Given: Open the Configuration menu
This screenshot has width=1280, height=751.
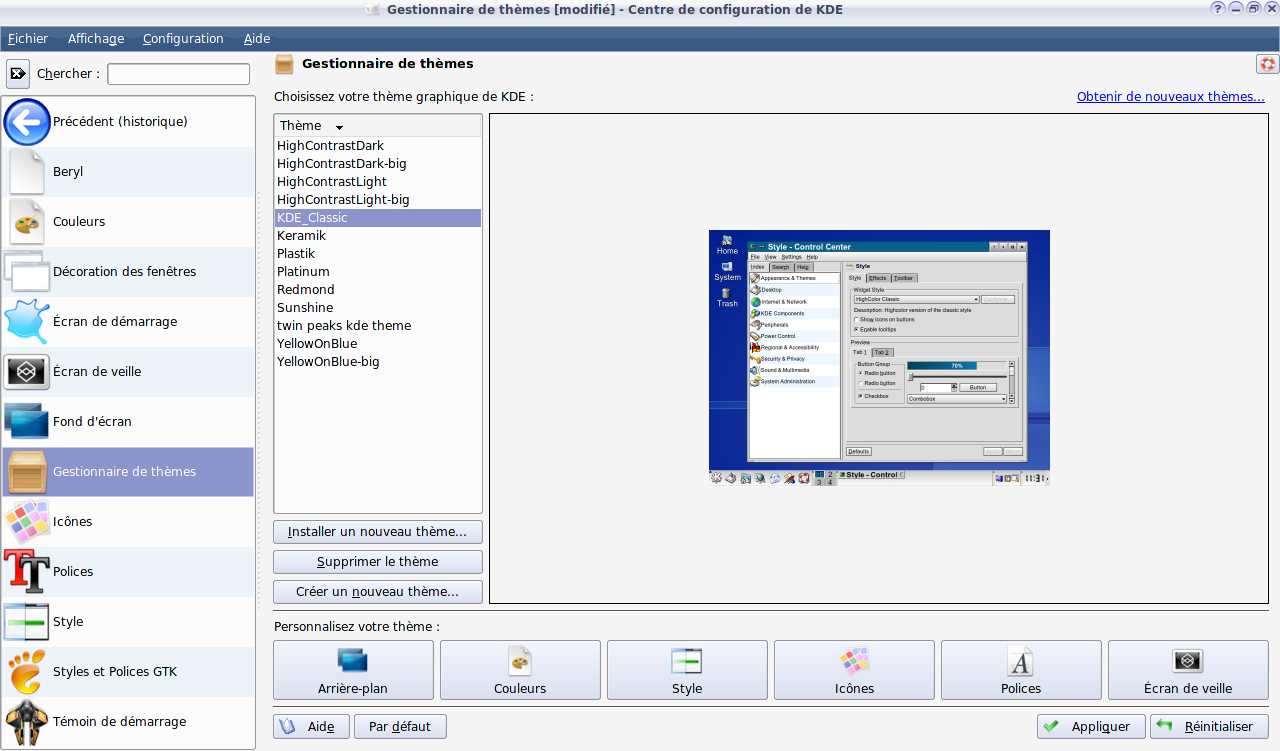Looking at the screenshot, I should pos(183,39).
